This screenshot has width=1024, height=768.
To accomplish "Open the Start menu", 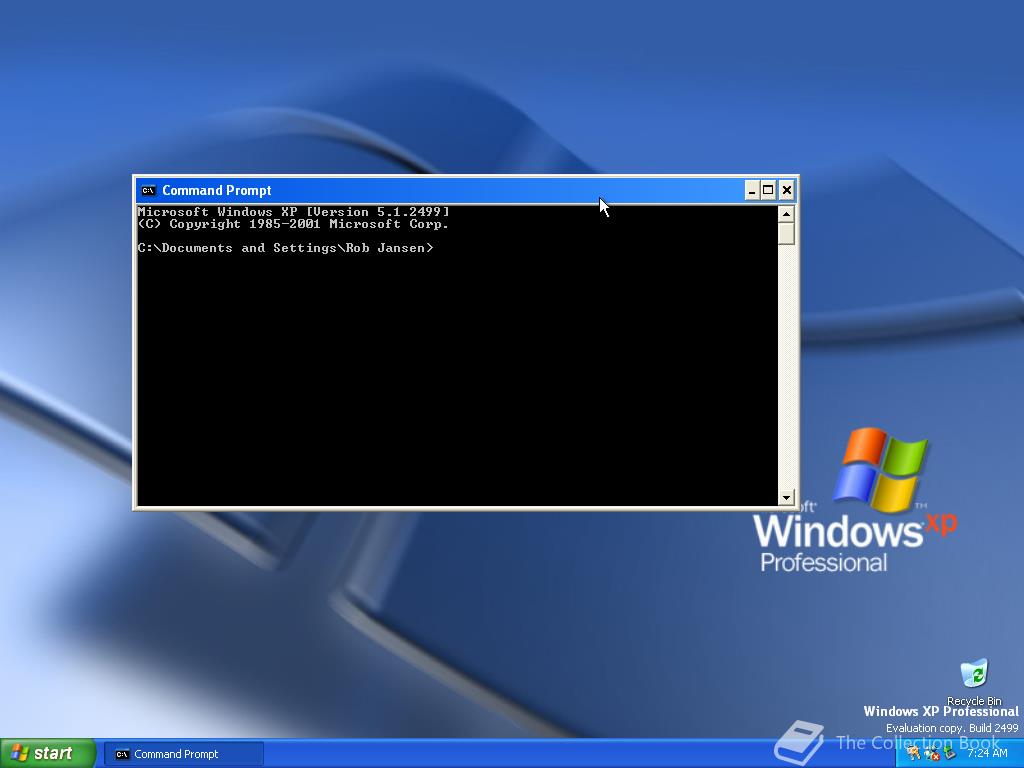I will pyautogui.click(x=47, y=754).
